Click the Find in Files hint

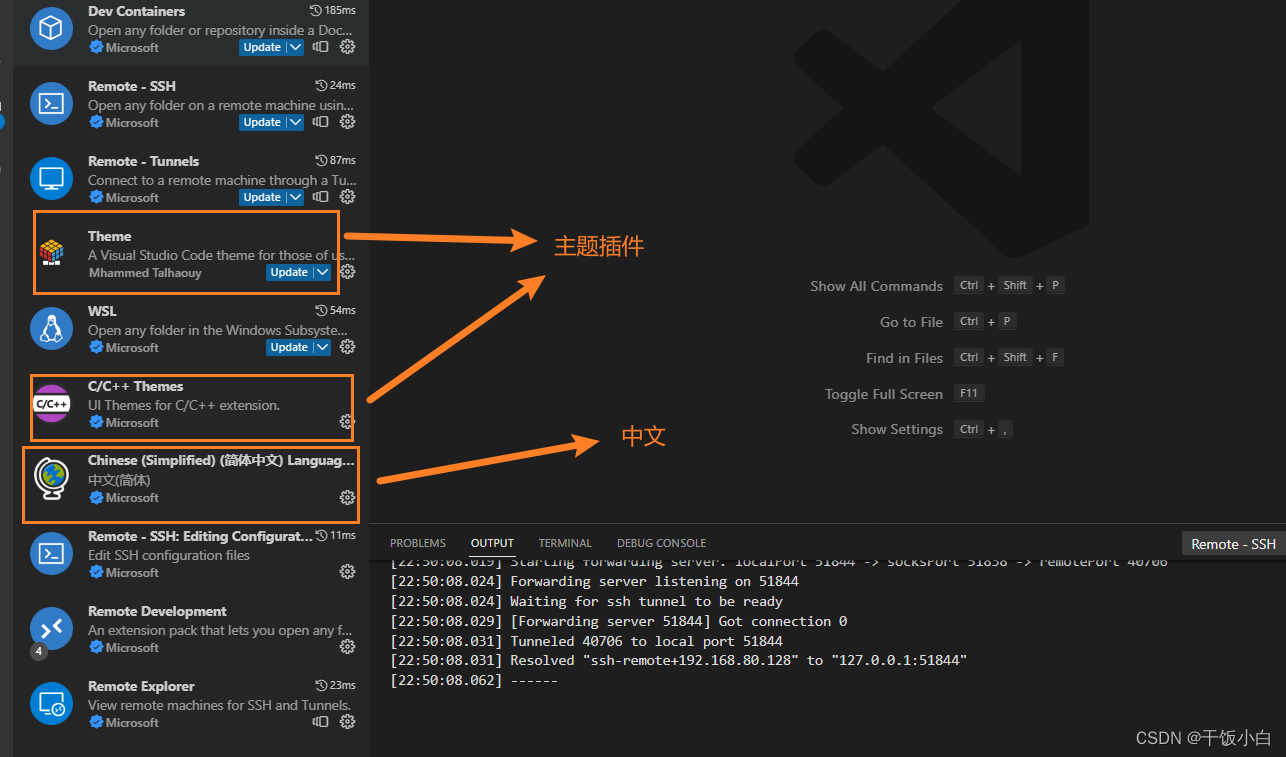904,358
